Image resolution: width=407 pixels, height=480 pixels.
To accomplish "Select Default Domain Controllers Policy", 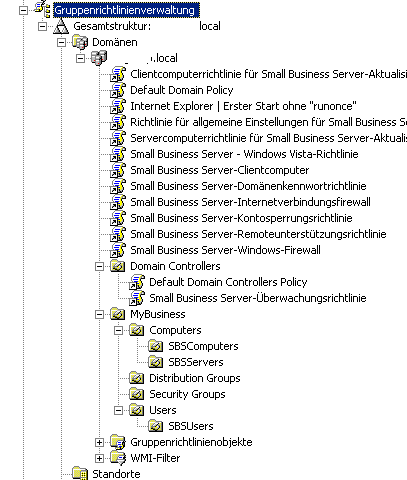I will coord(228,282).
